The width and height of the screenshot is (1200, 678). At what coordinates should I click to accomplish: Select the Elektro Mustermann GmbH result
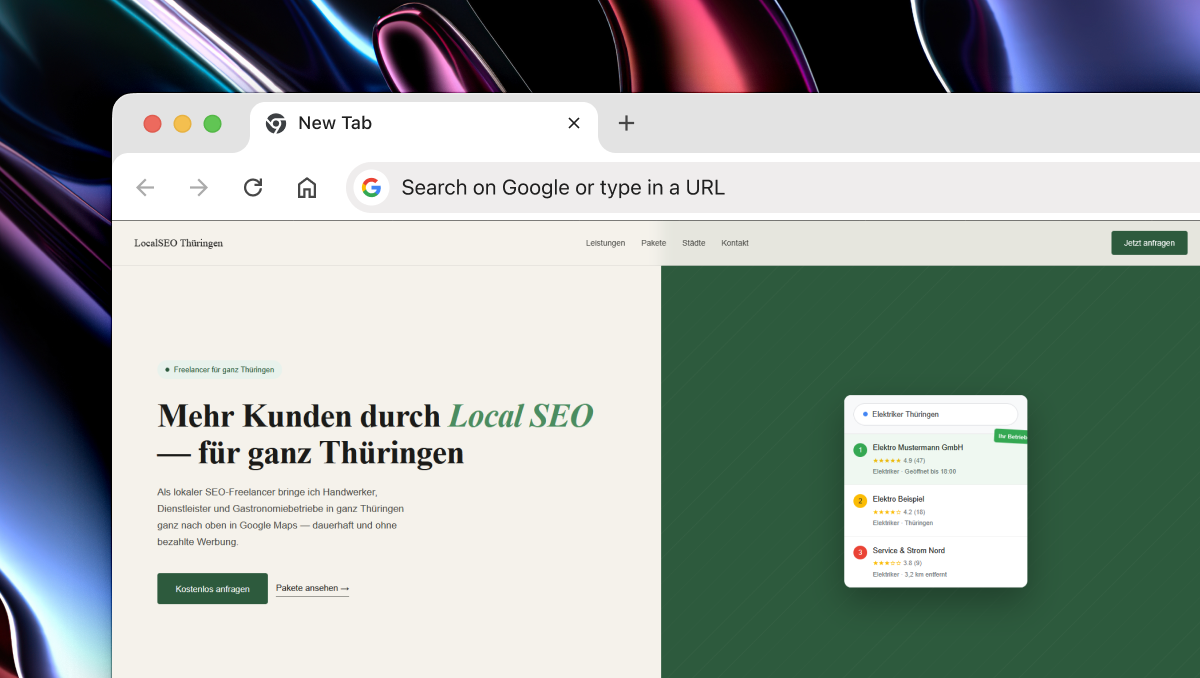point(935,459)
